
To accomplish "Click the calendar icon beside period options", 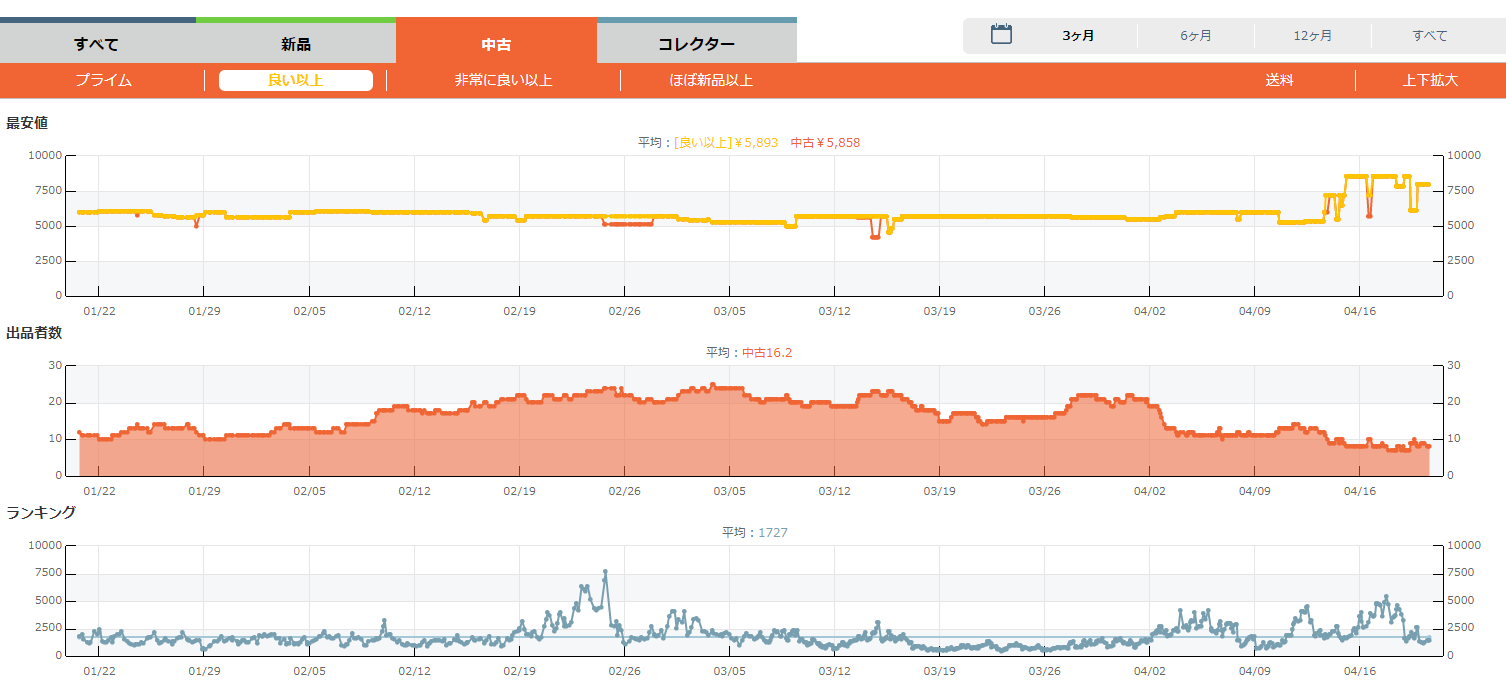I will (1001, 35).
